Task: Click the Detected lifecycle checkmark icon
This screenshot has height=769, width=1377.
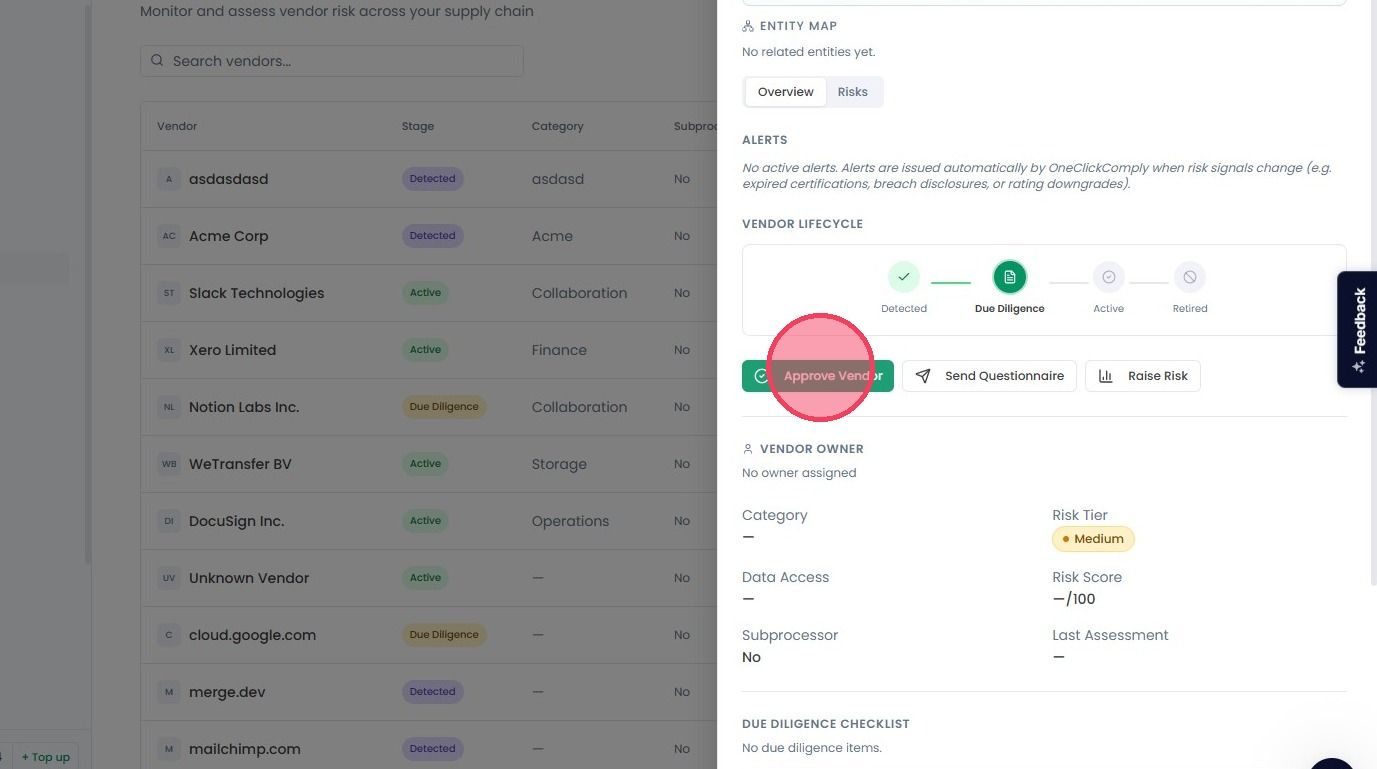Action: coord(903,277)
